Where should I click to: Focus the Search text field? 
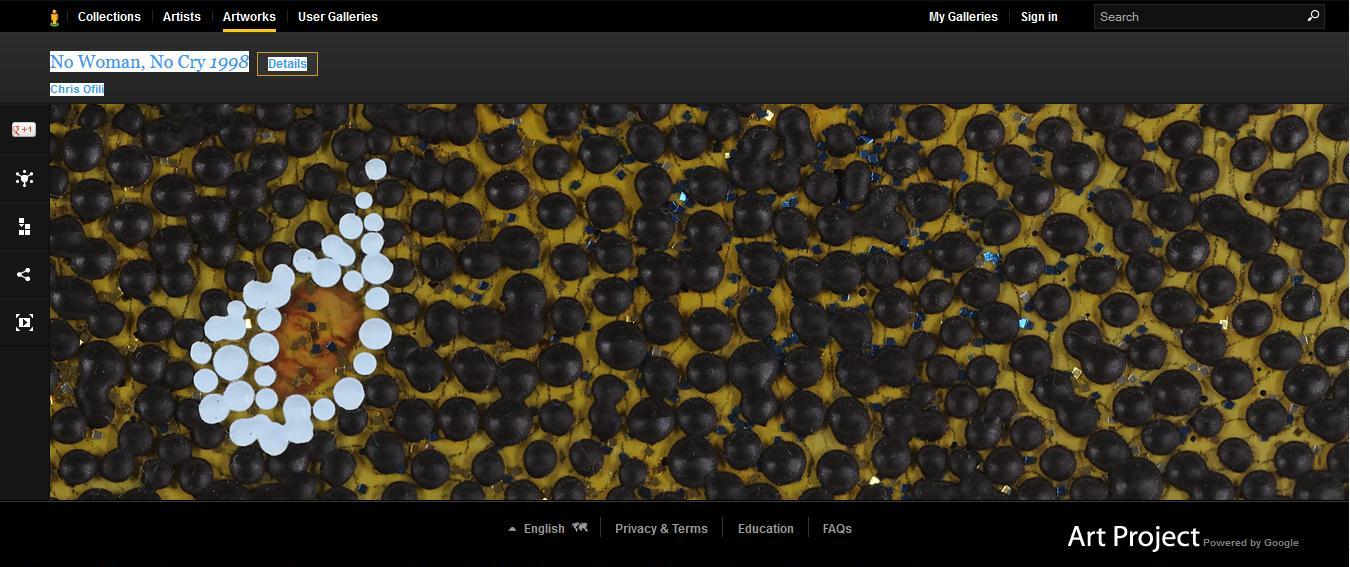coord(1198,17)
